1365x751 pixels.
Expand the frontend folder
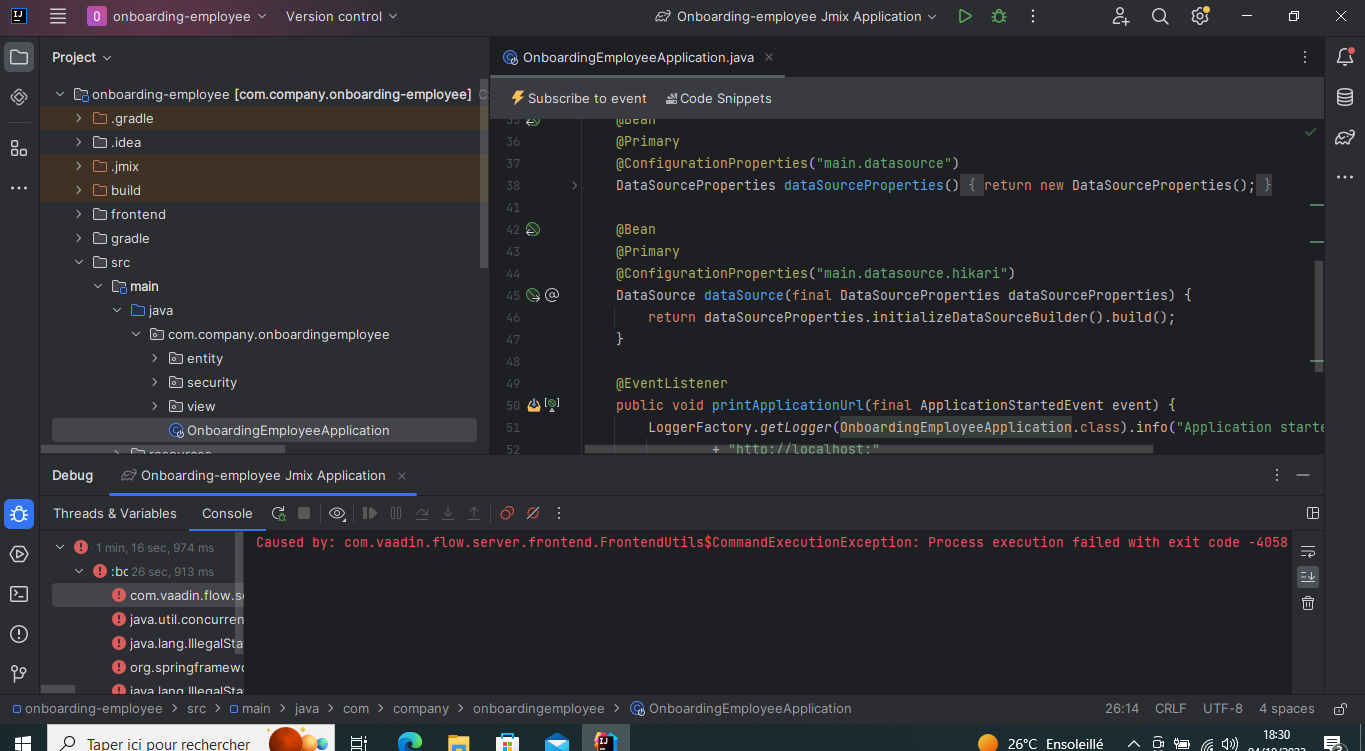tap(78, 214)
